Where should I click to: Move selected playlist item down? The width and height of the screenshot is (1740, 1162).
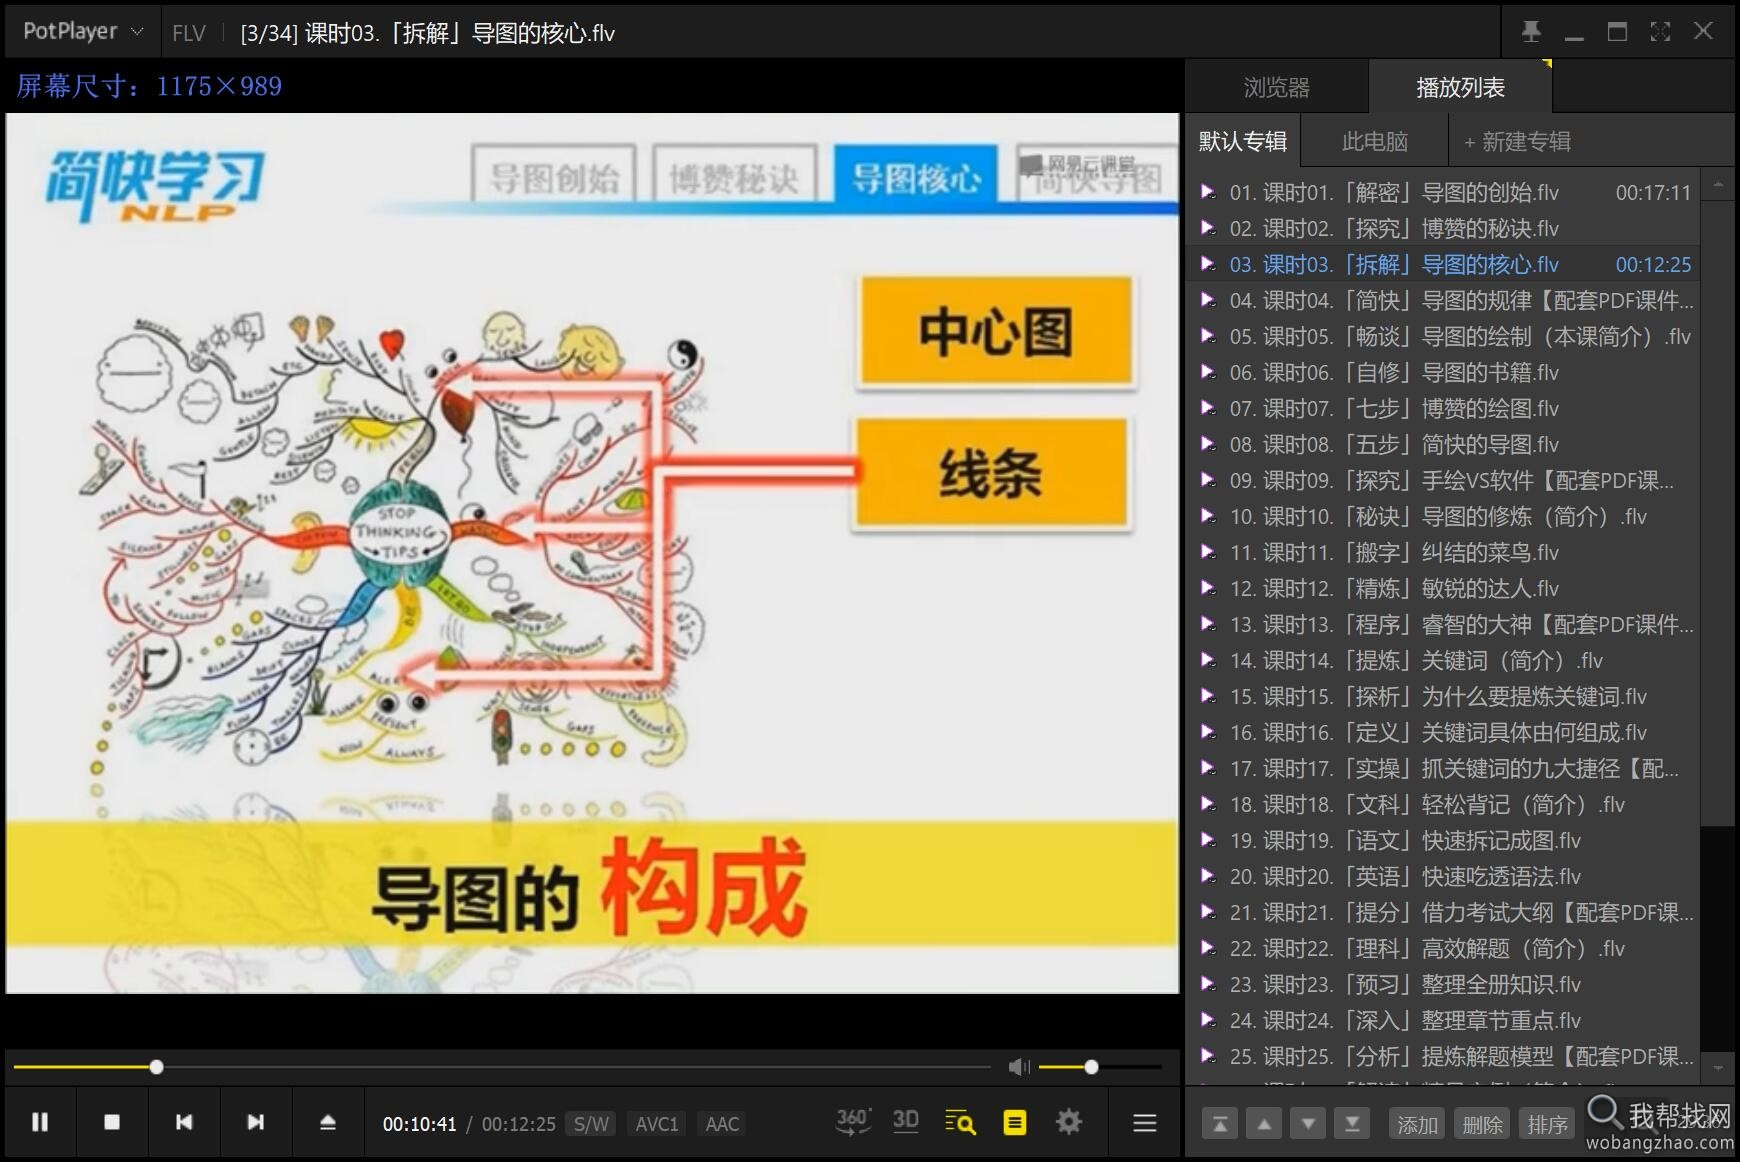click(1308, 1124)
